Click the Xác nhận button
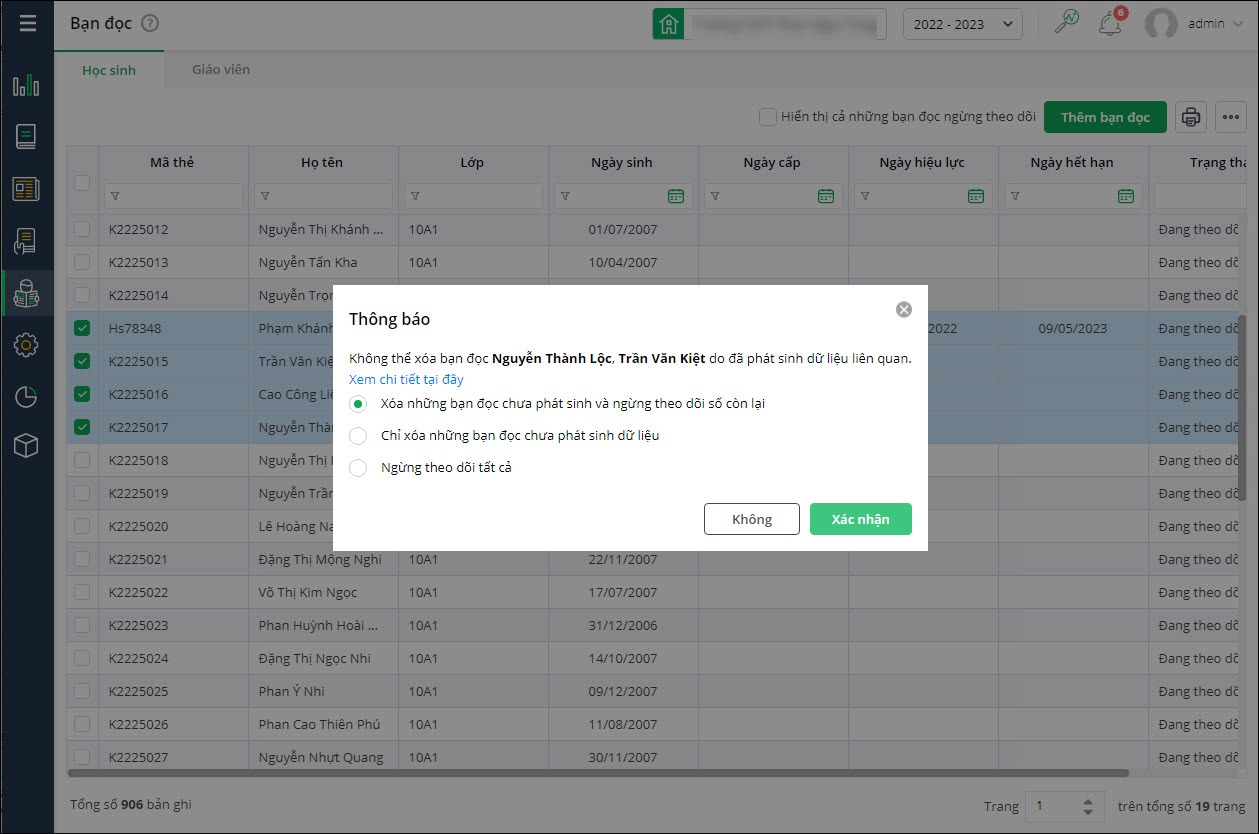 point(860,519)
